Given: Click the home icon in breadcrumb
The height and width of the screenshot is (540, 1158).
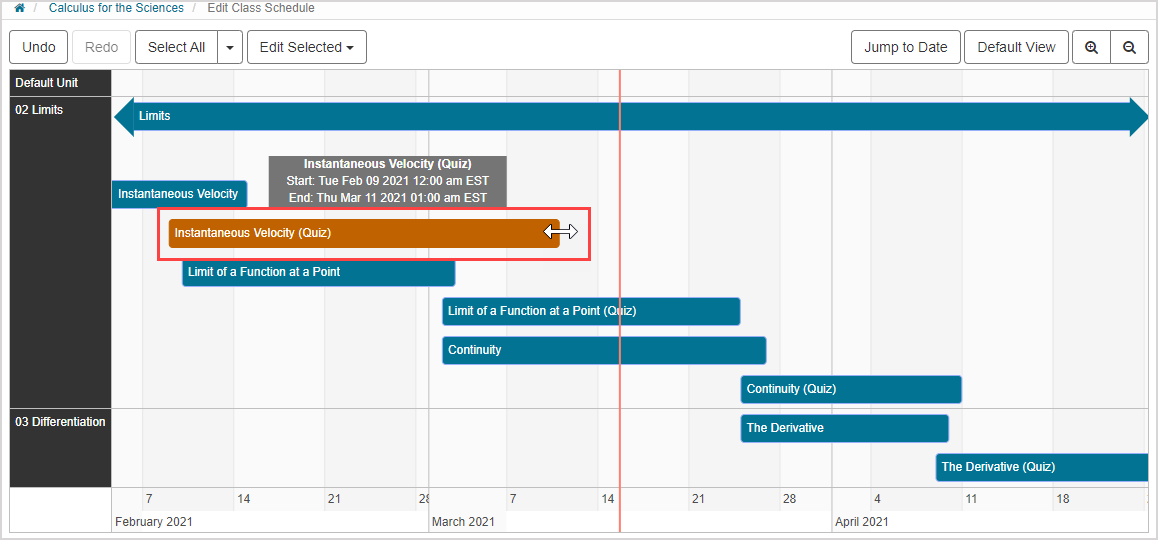Looking at the screenshot, I should [20, 8].
